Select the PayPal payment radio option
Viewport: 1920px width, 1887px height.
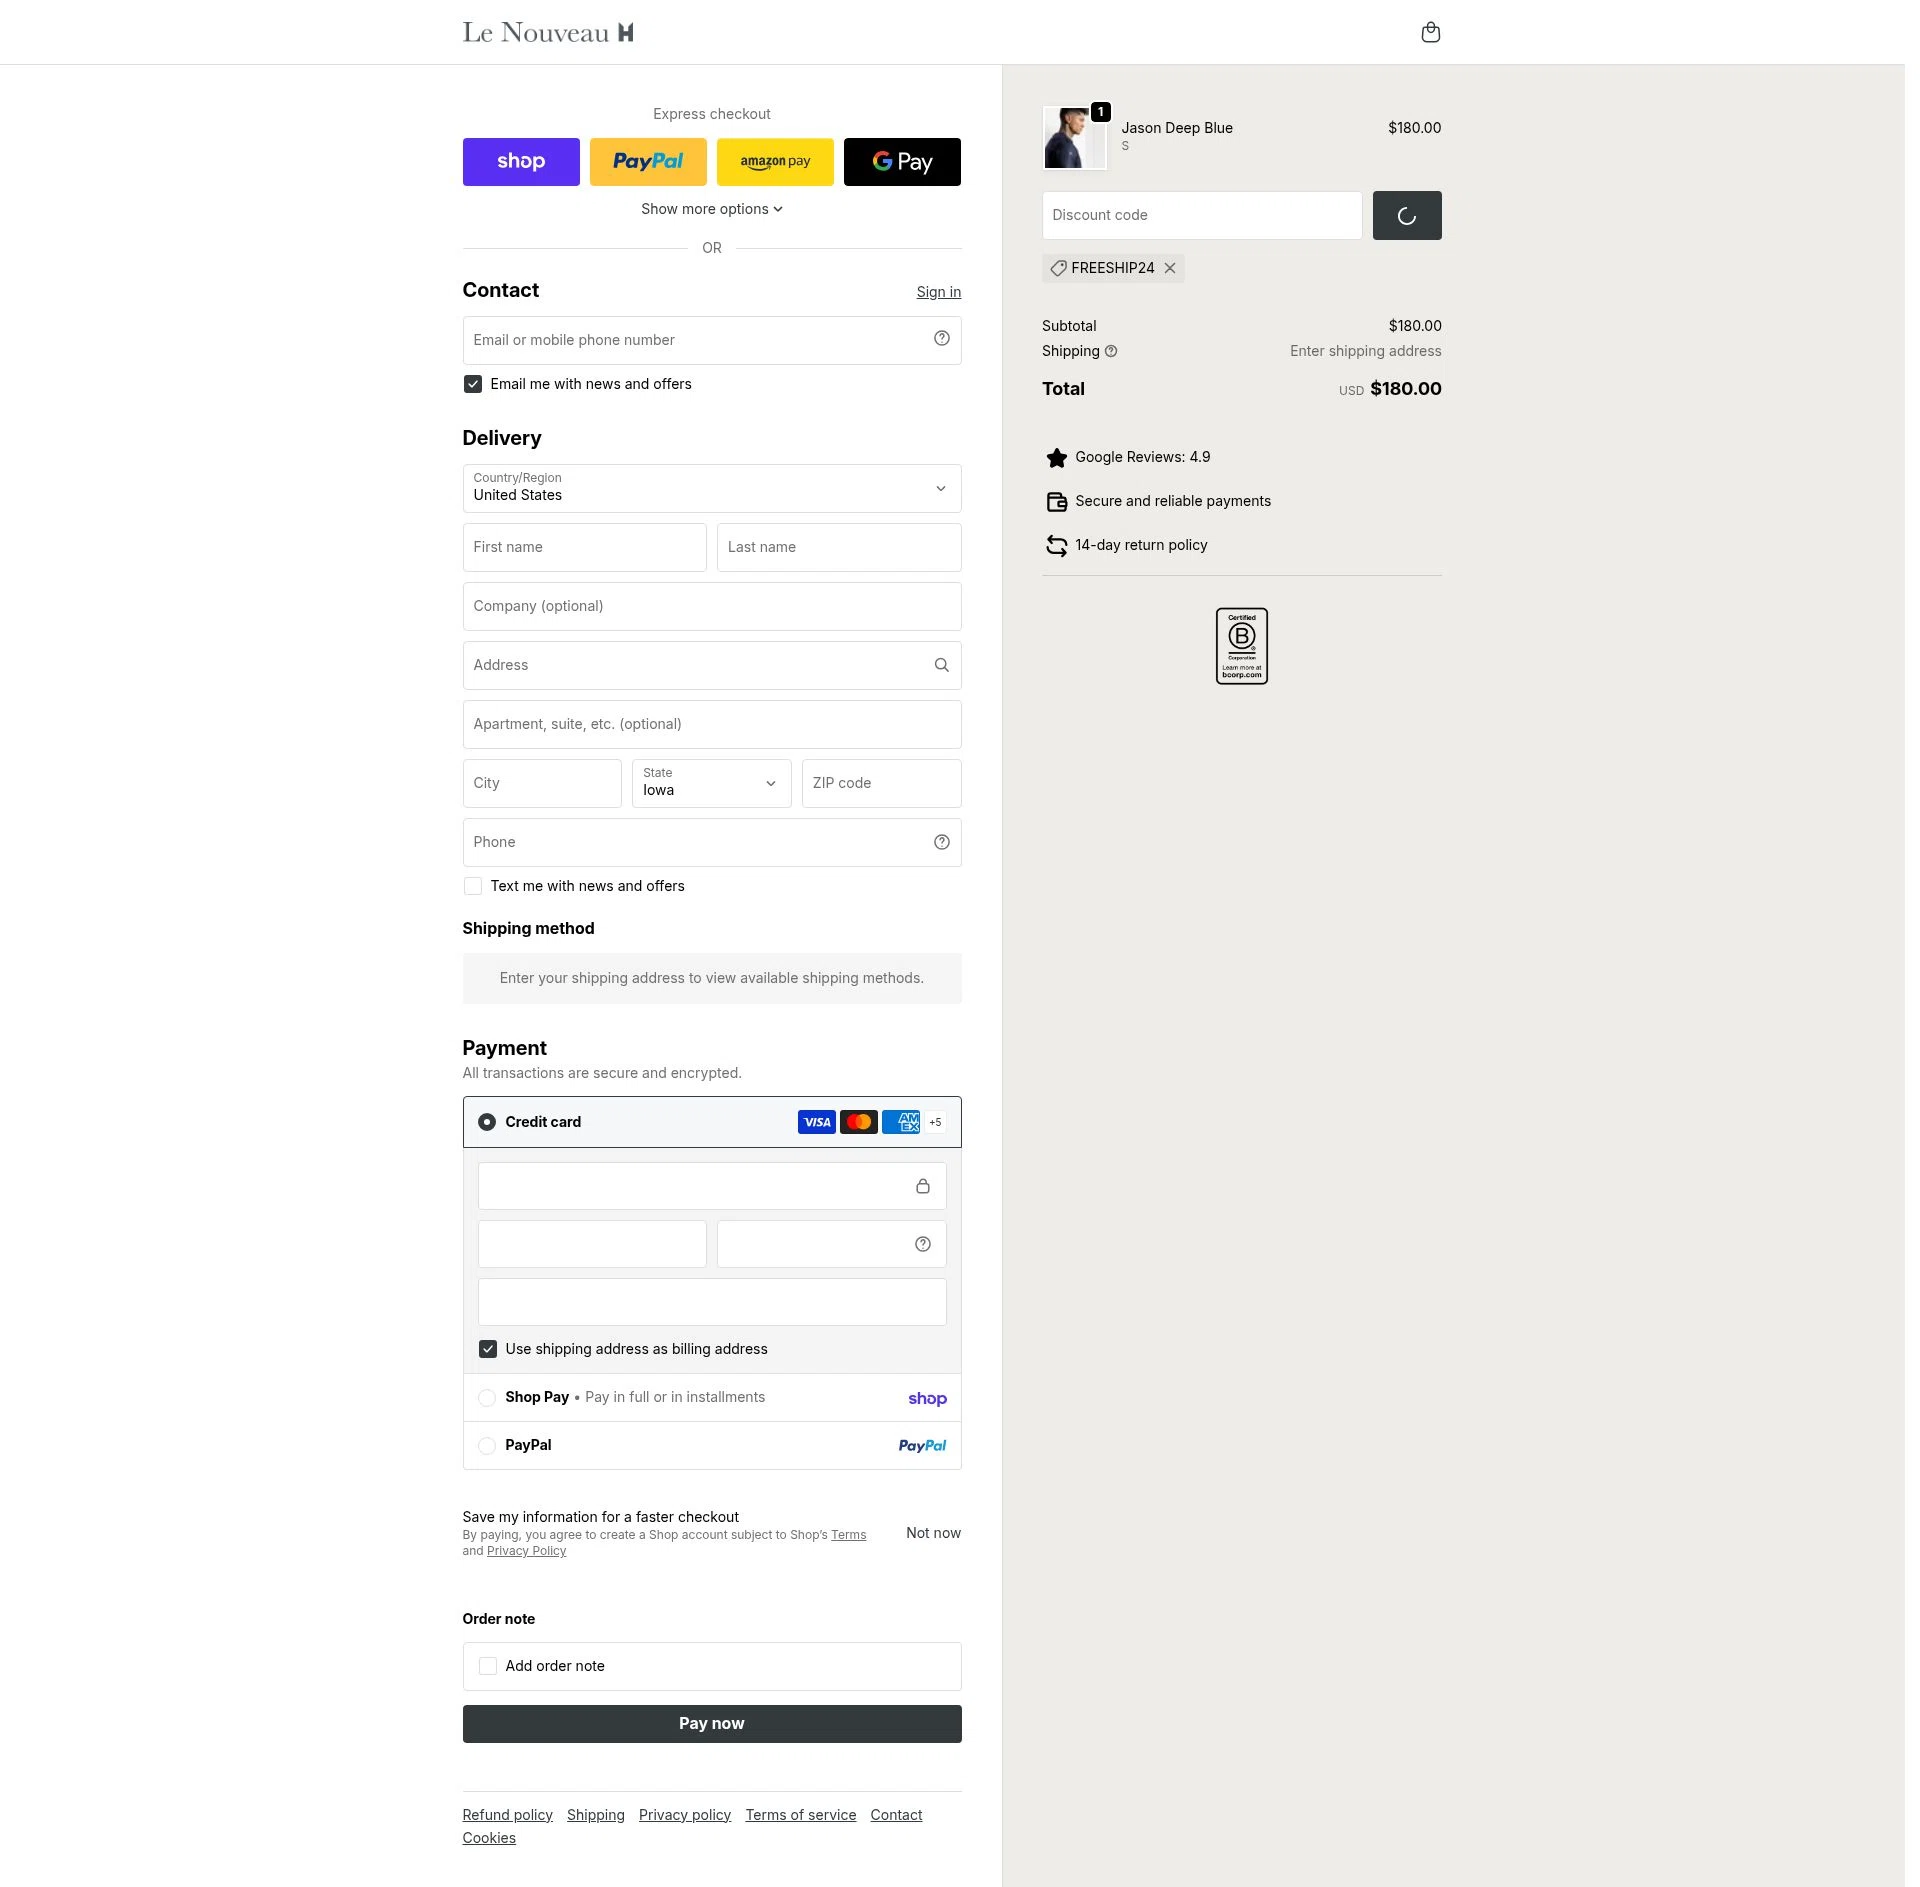pos(487,1446)
